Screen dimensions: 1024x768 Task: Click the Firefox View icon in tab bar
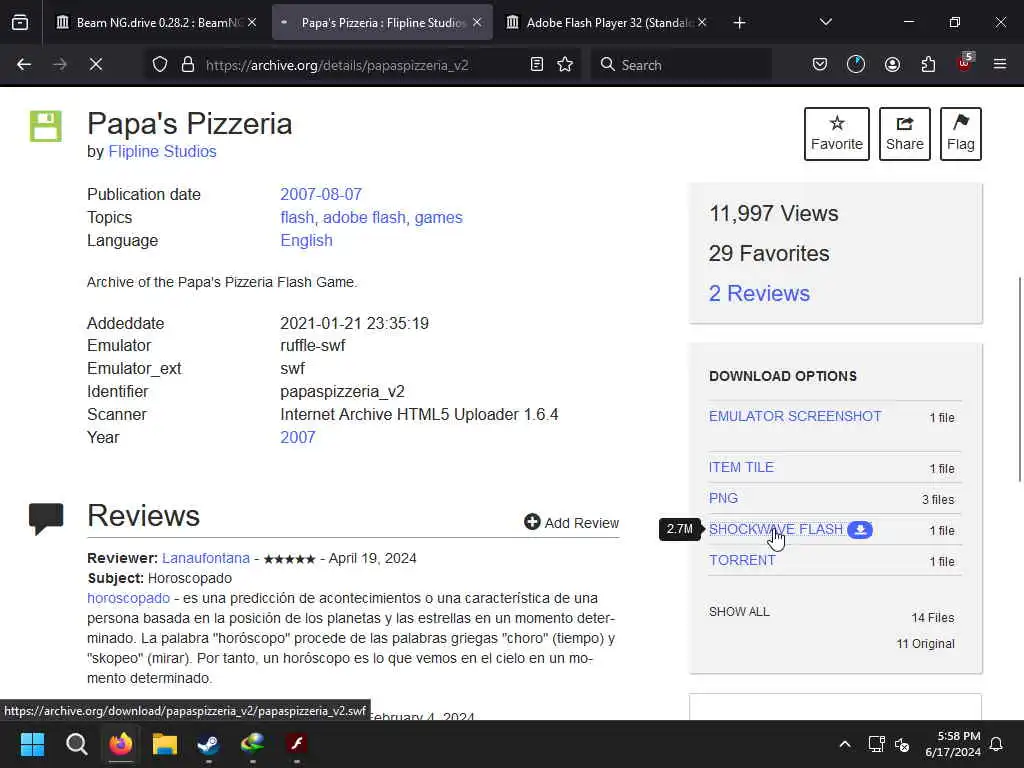[20, 22]
